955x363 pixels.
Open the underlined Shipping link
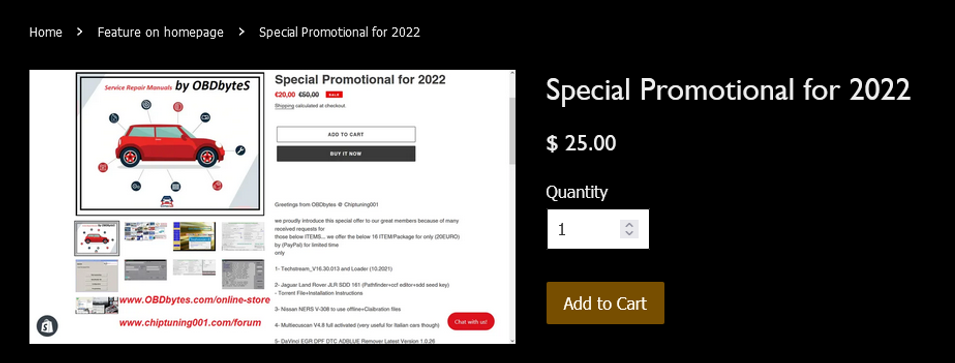(284, 105)
